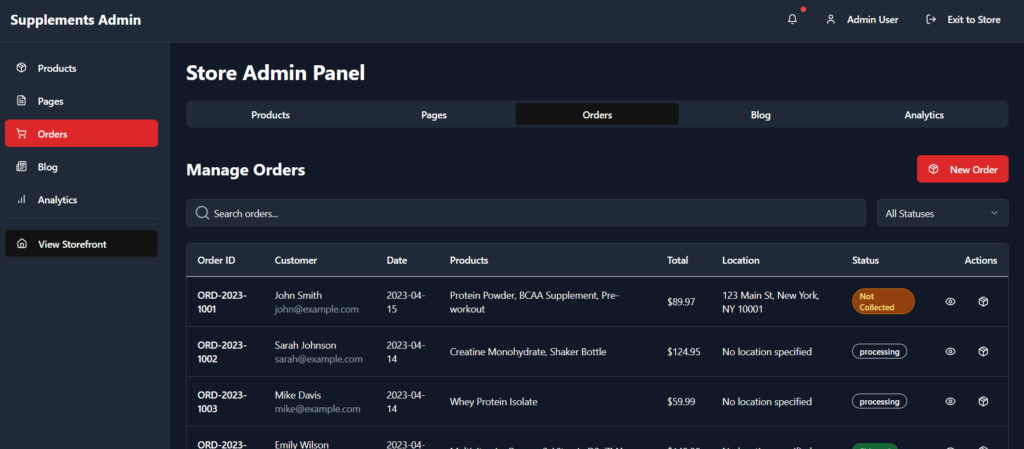The image size is (1024, 449).
Task: Click the New Order button
Action: [963, 169]
